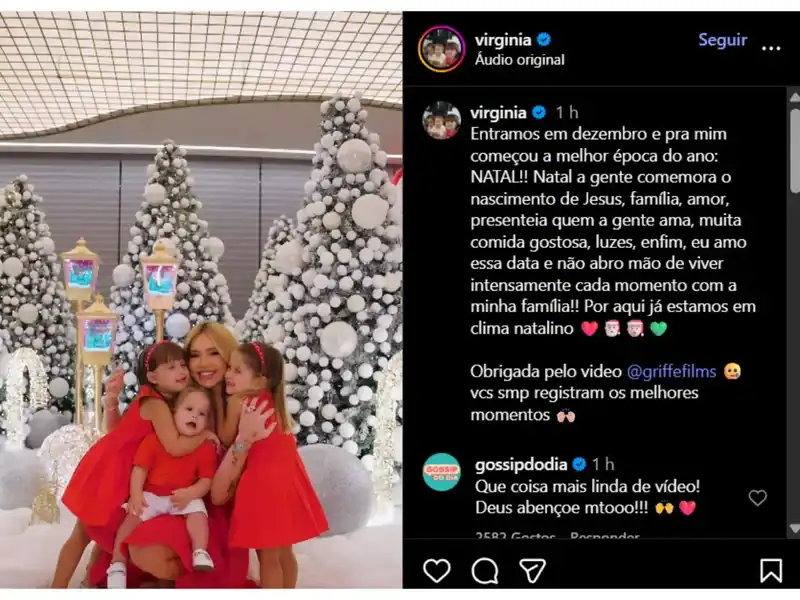Like the post with the heart icon
This screenshot has width=800, height=600.
(437, 570)
